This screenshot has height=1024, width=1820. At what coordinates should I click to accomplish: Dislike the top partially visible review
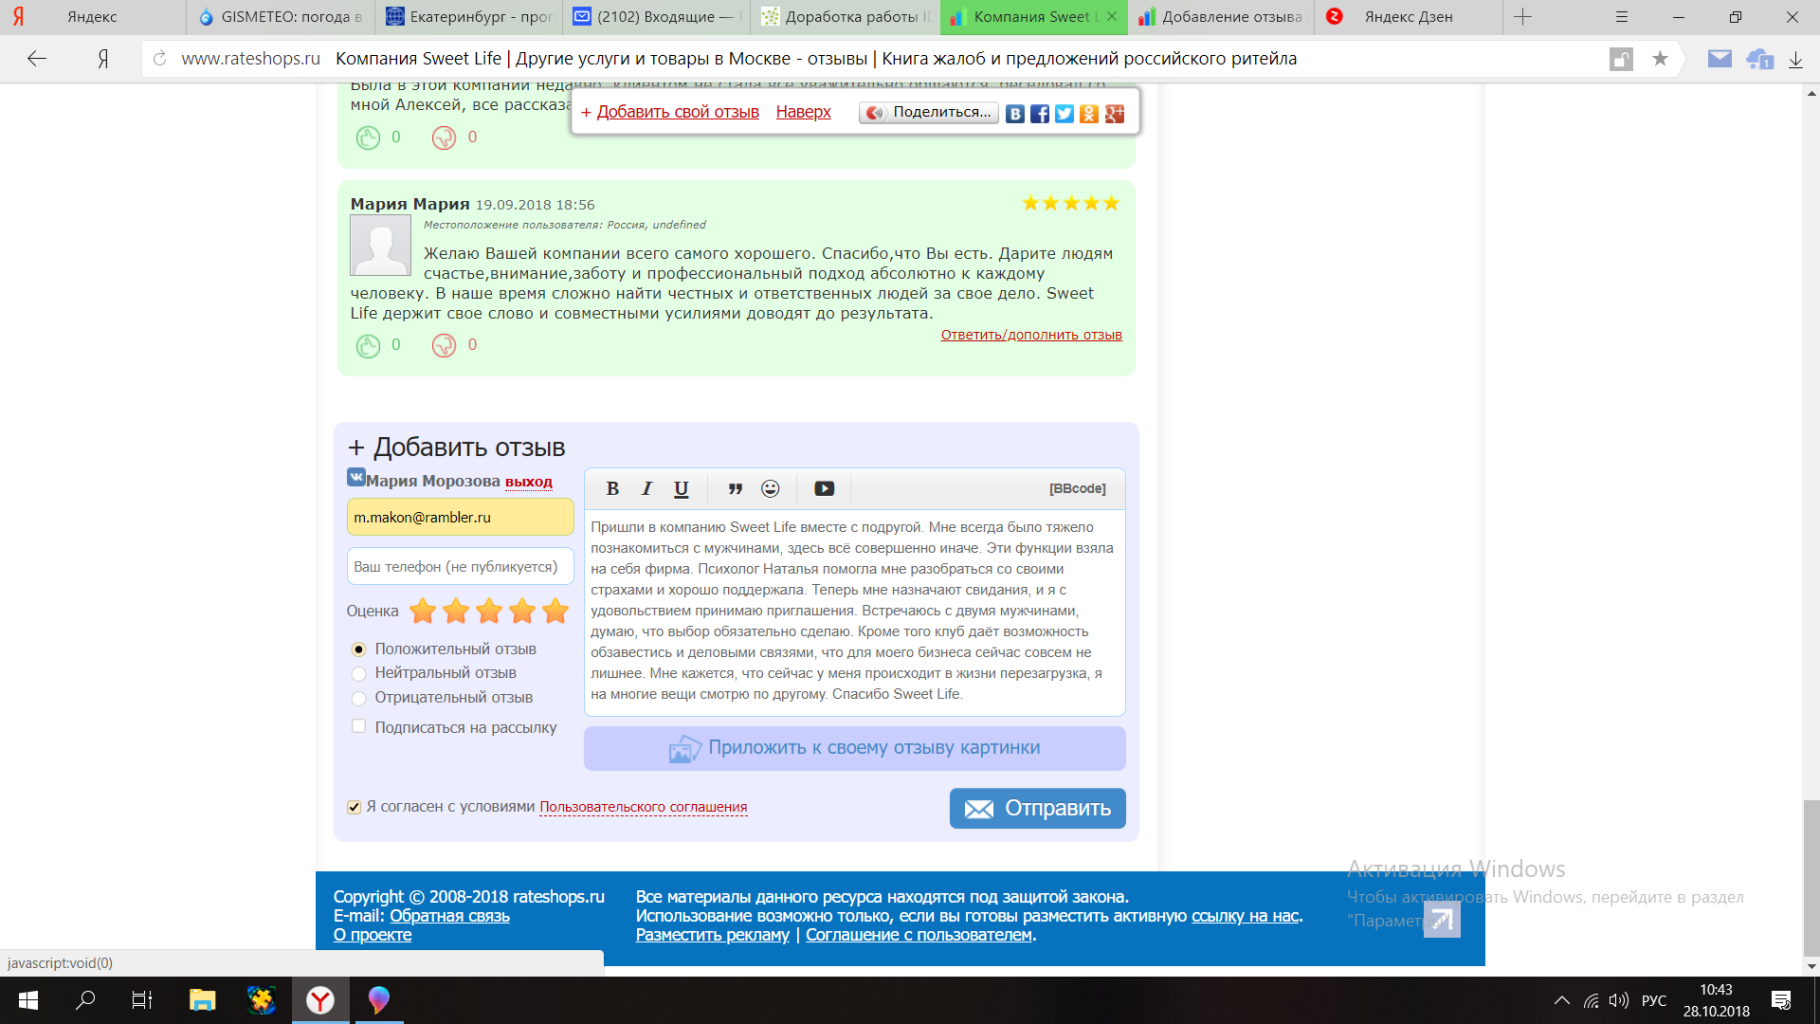[x=444, y=138]
